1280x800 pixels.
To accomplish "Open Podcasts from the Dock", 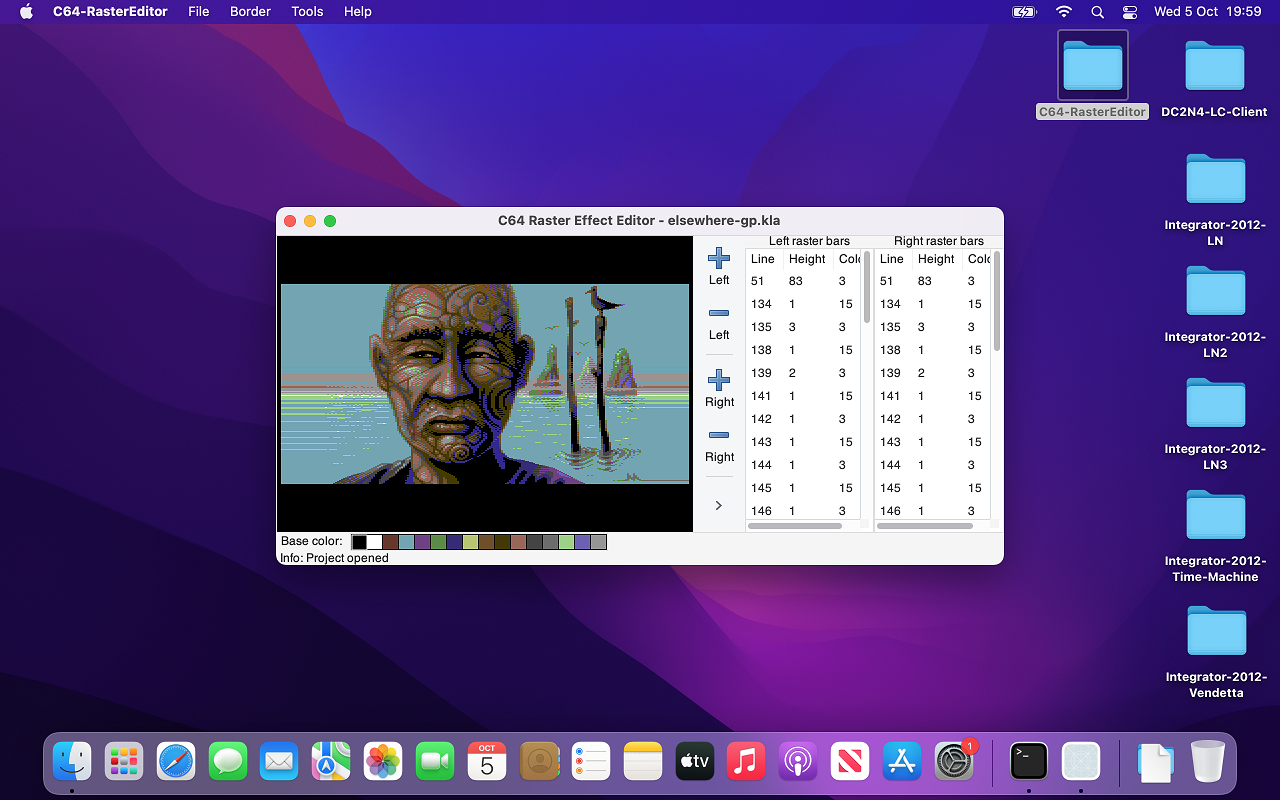I will pyautogui.click(x=798, y=762).
